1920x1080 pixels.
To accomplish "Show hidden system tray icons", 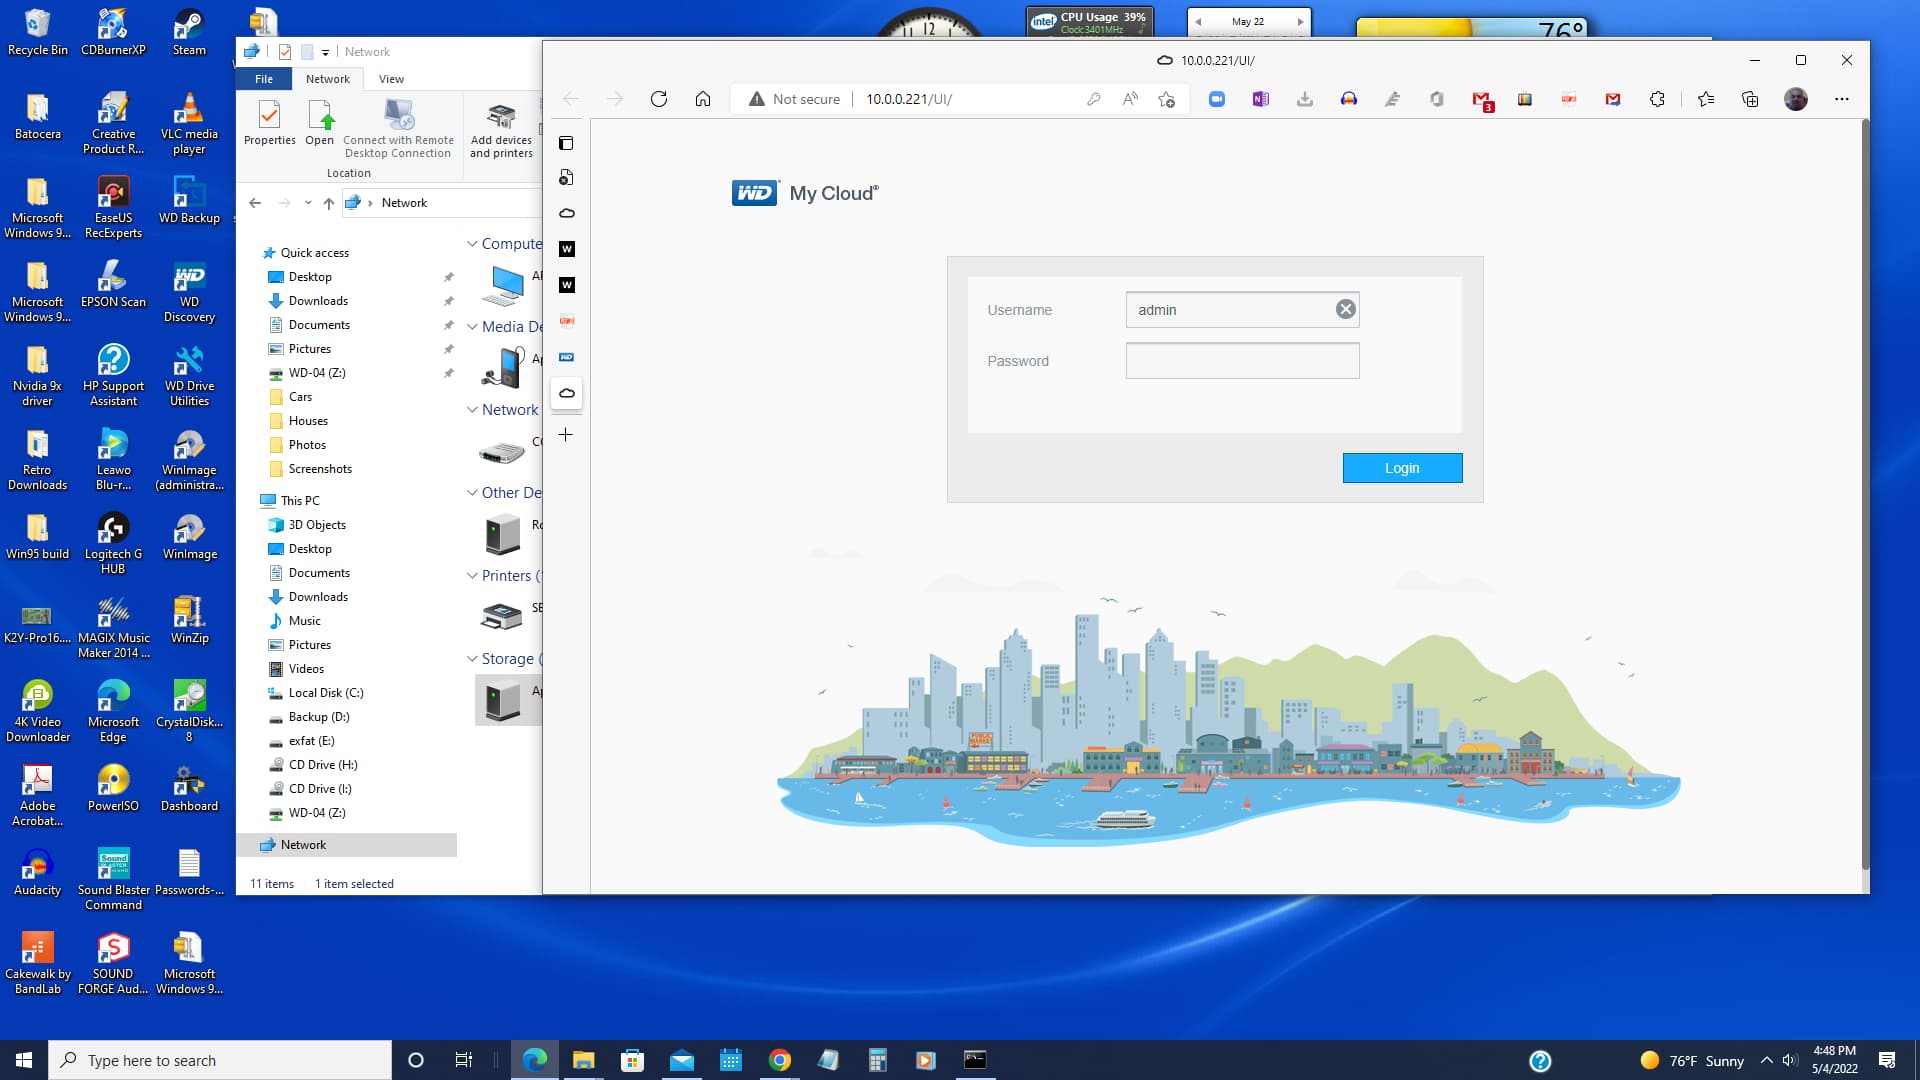I will coord(1766,1060).
